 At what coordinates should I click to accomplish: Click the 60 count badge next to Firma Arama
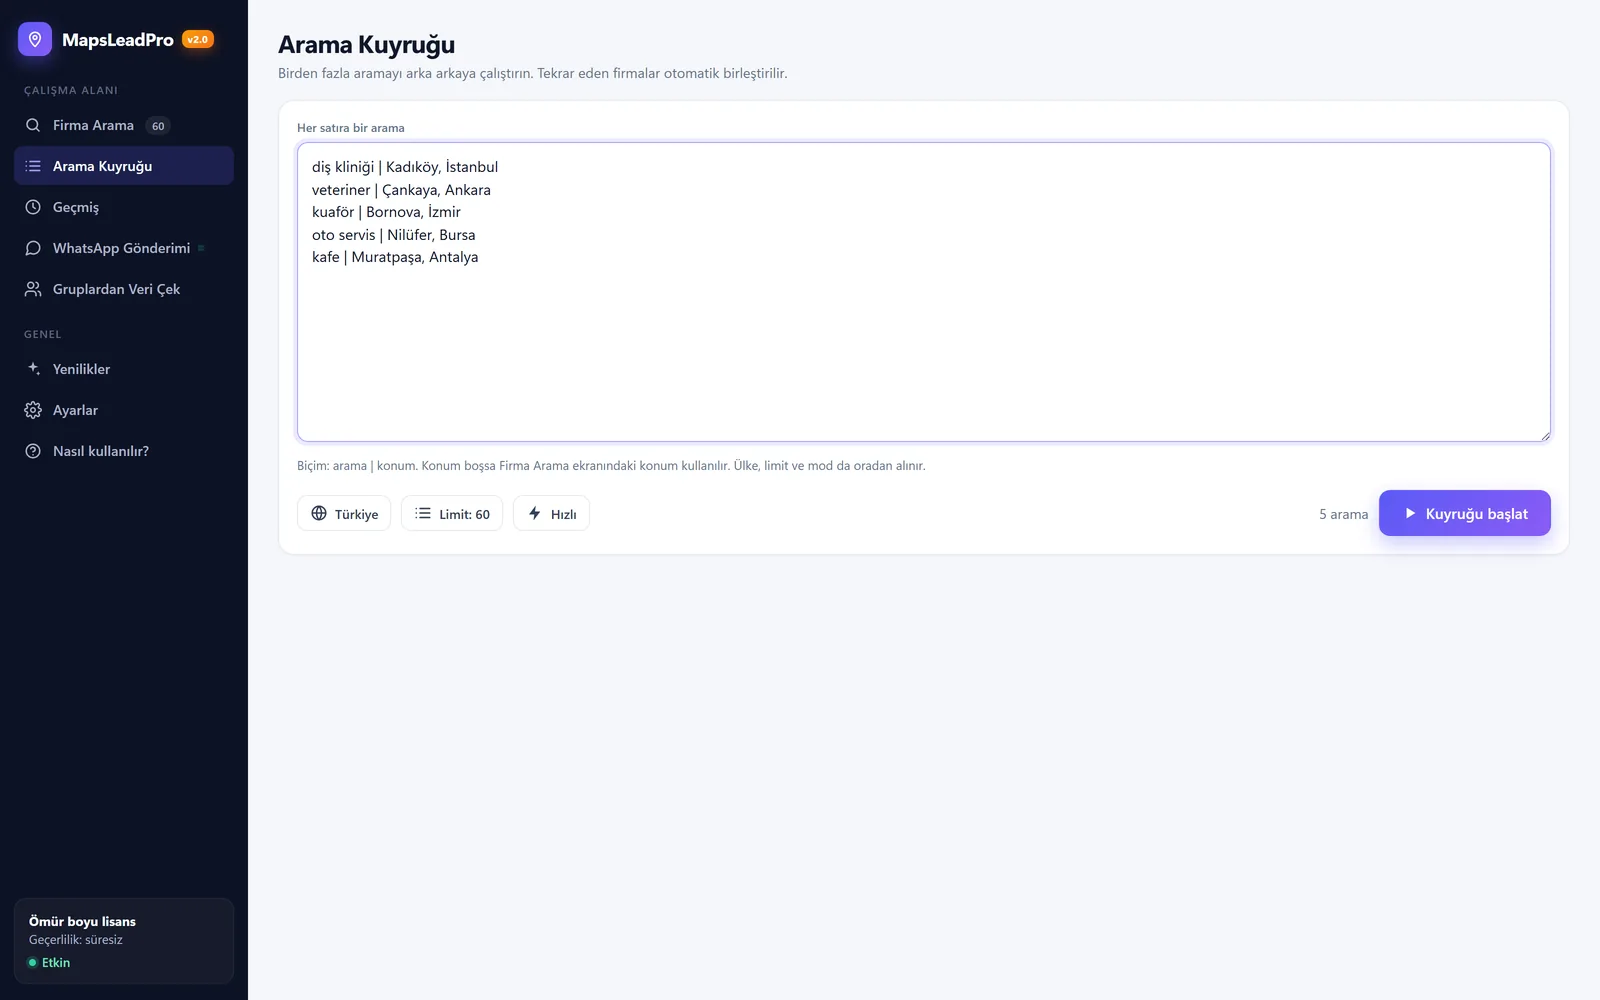coord(158,126)
